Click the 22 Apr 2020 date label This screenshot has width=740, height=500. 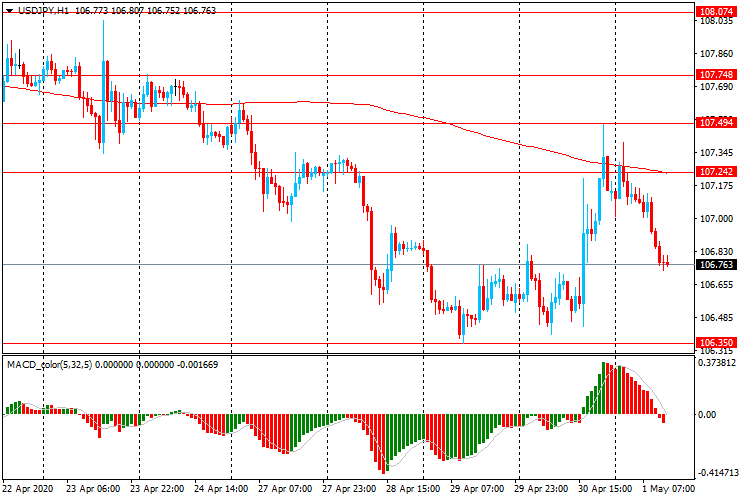tap(28, 488)
